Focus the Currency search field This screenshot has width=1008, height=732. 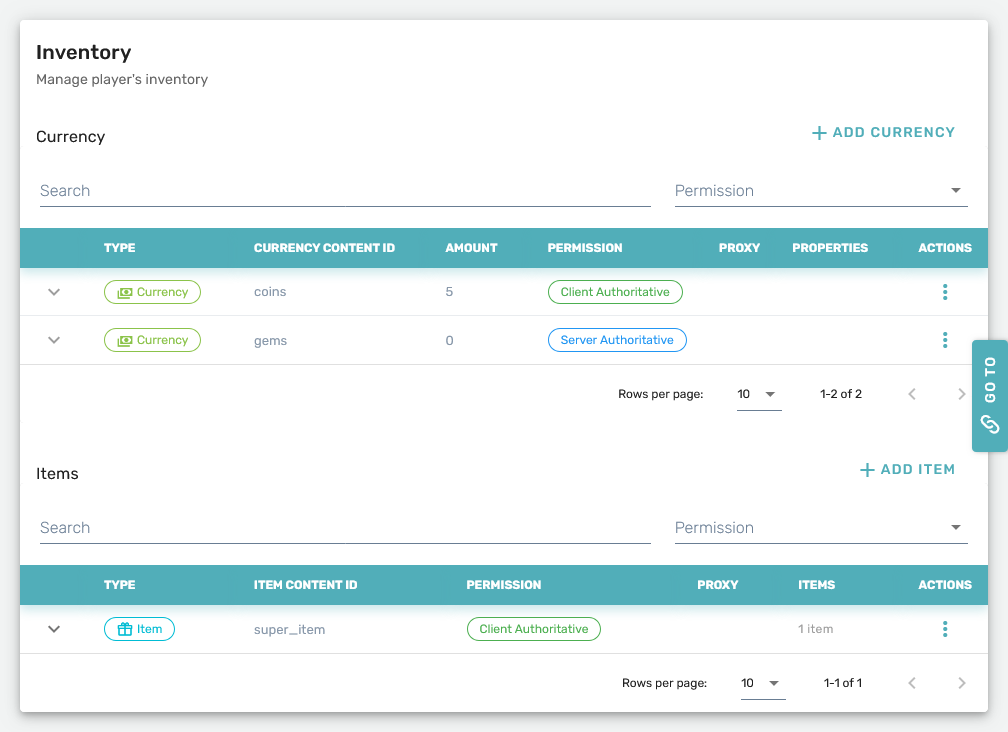345,191
